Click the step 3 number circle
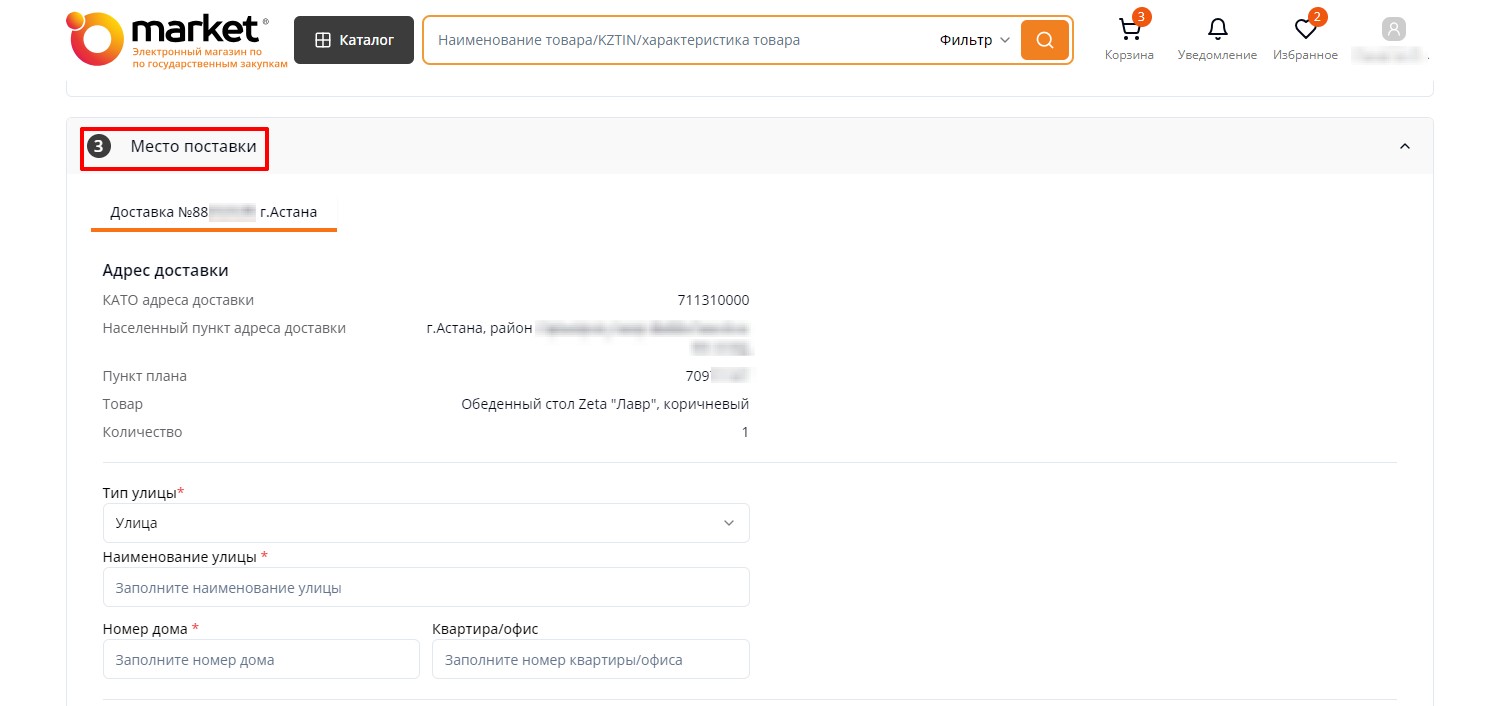The width and height of the screenshot is (1503, 706). point(98,147)
